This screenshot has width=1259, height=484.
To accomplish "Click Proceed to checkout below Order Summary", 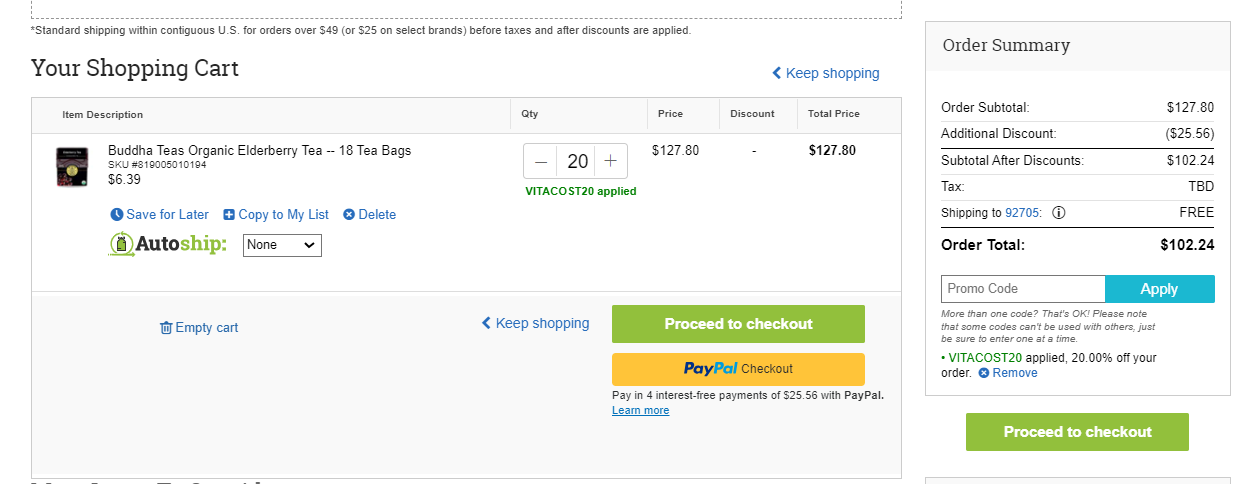I will pyautogui.click(x=1077, y=432).
